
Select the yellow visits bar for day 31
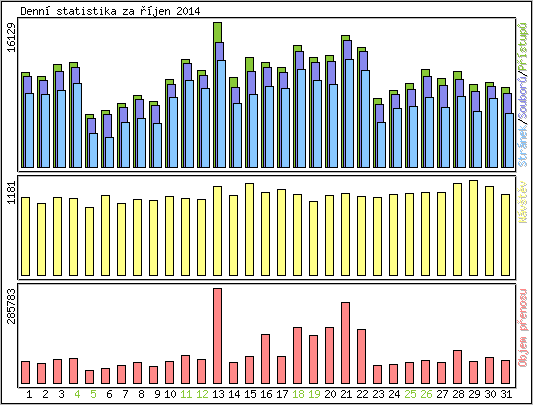505,235
